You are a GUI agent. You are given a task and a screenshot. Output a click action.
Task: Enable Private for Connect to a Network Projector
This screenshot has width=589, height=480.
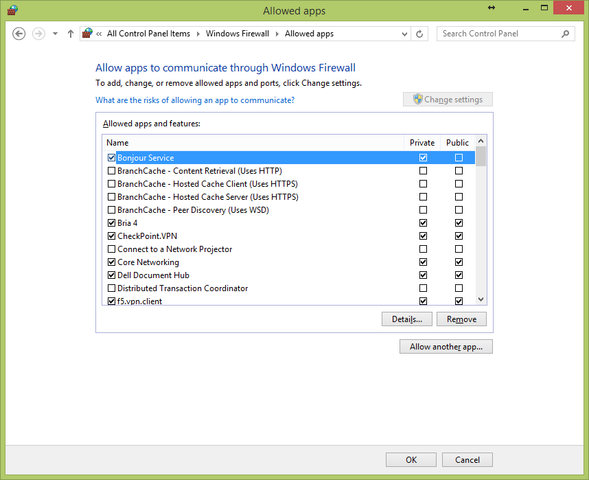(x=423, y=249)
